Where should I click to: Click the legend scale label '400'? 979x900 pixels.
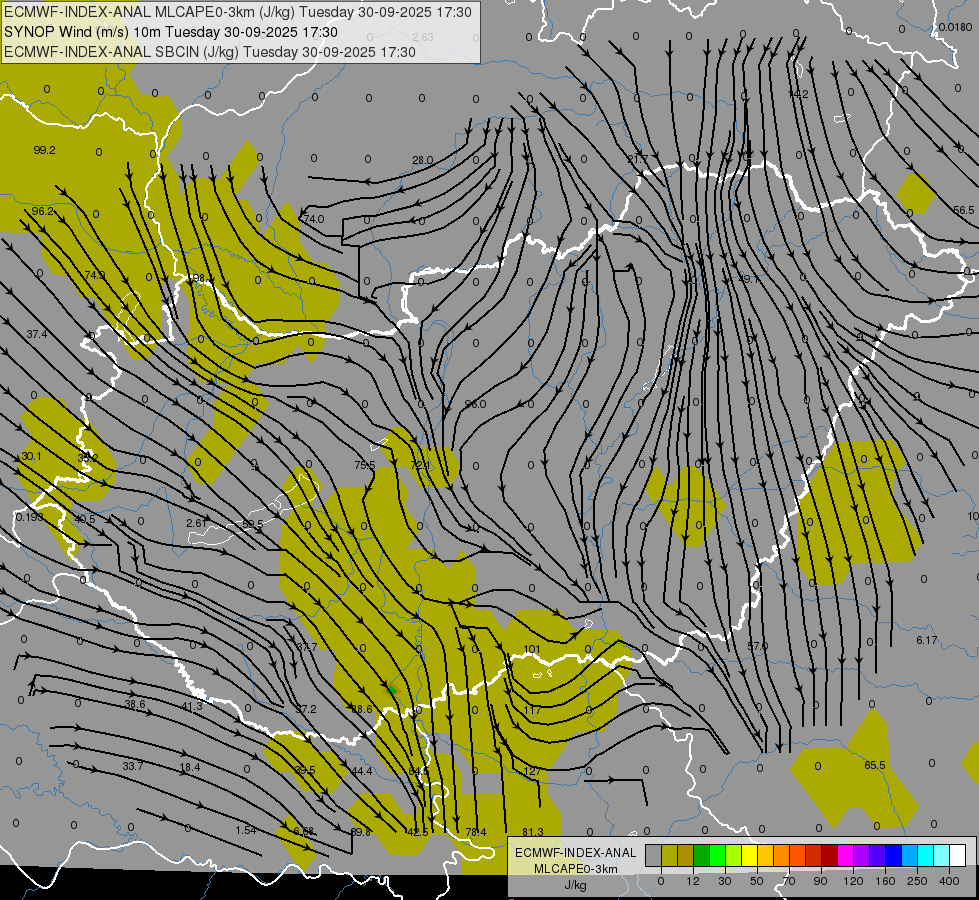tap(949, 881)
